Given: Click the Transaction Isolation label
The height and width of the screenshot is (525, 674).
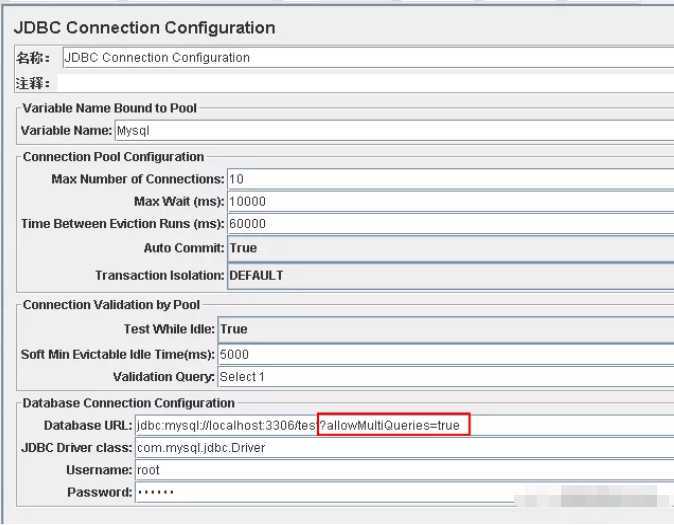Looking at the screenshot, I should tap(160, 275).
